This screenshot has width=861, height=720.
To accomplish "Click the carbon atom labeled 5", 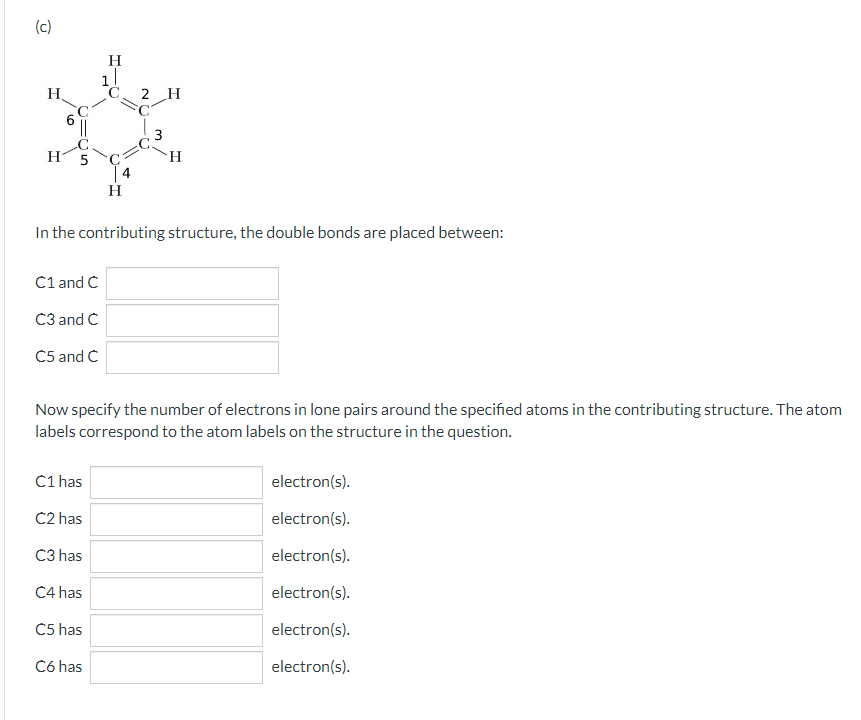I will pyautogui.click(x=83, y=146).
